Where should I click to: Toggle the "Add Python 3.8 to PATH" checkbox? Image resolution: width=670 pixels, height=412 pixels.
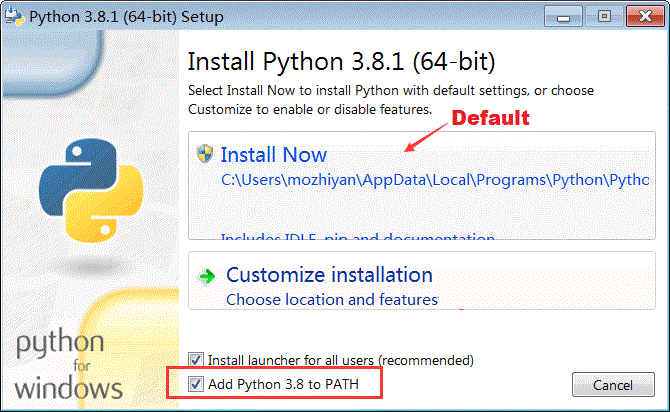196,384
